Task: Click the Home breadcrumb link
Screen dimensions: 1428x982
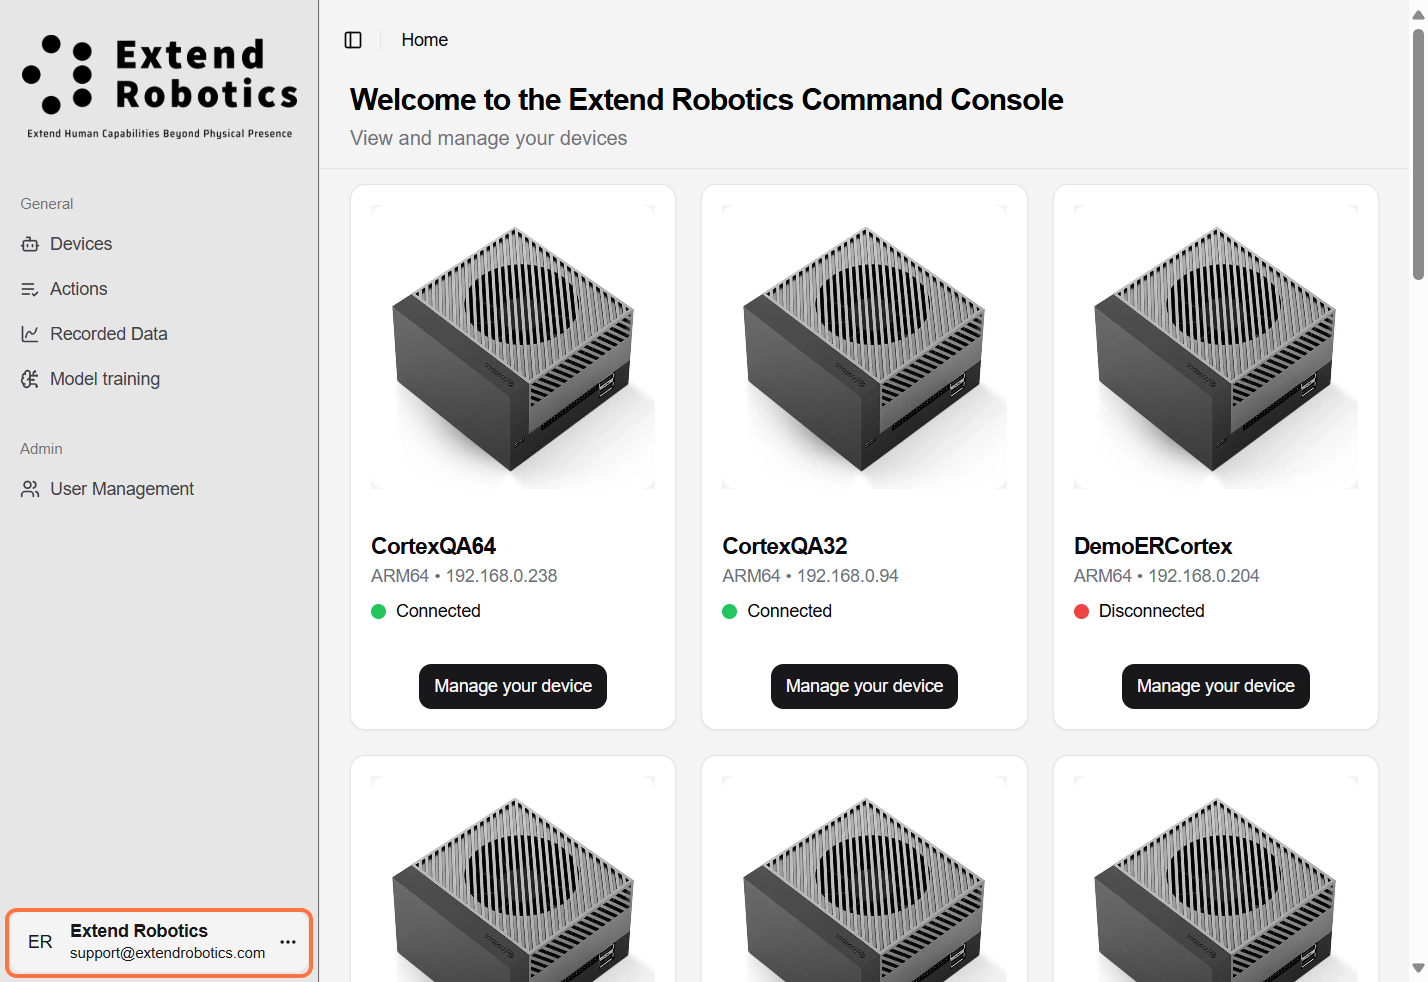Action: pyautogui.click(x=425, y=40)
